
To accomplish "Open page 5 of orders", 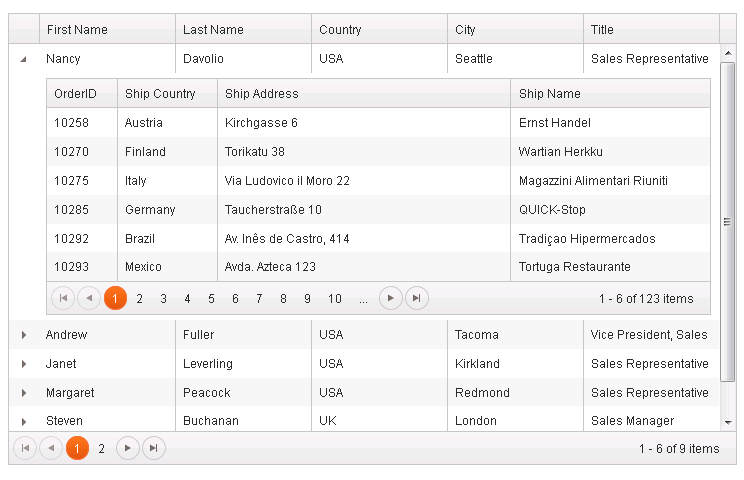I will (211, 298).
